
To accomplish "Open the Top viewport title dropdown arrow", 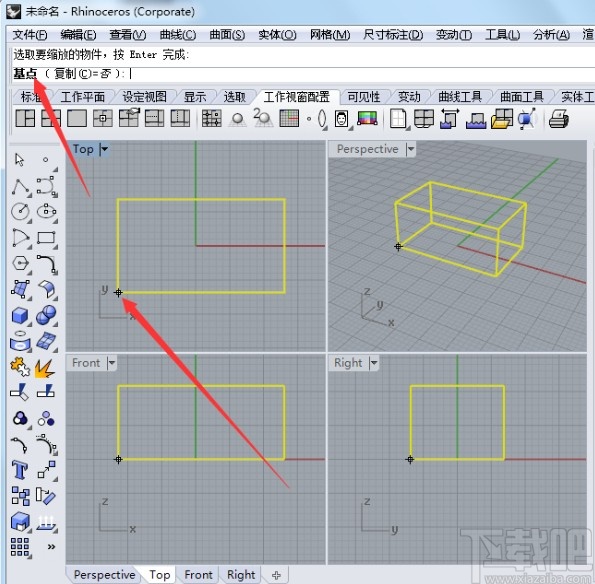I will [104, 149].
